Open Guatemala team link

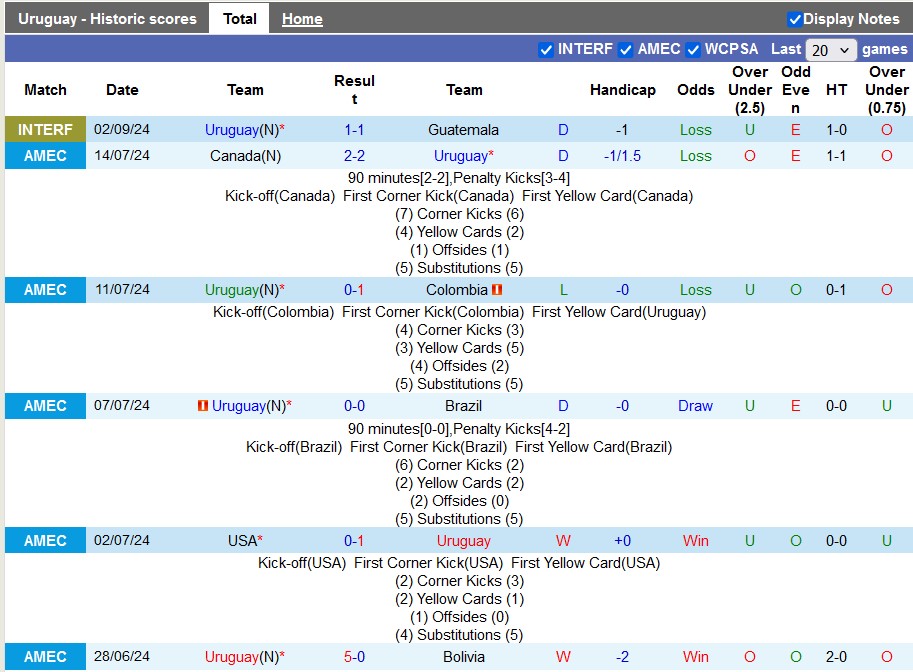[463, 130]
